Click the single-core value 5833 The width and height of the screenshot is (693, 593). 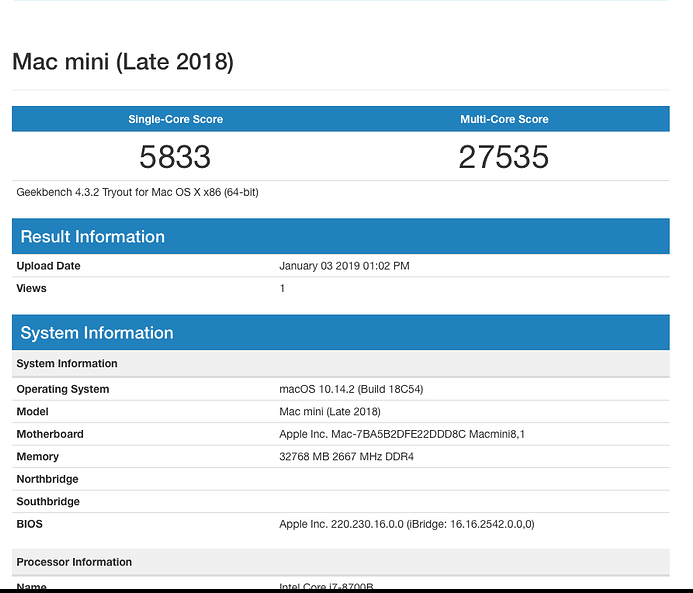coord(175,157)
